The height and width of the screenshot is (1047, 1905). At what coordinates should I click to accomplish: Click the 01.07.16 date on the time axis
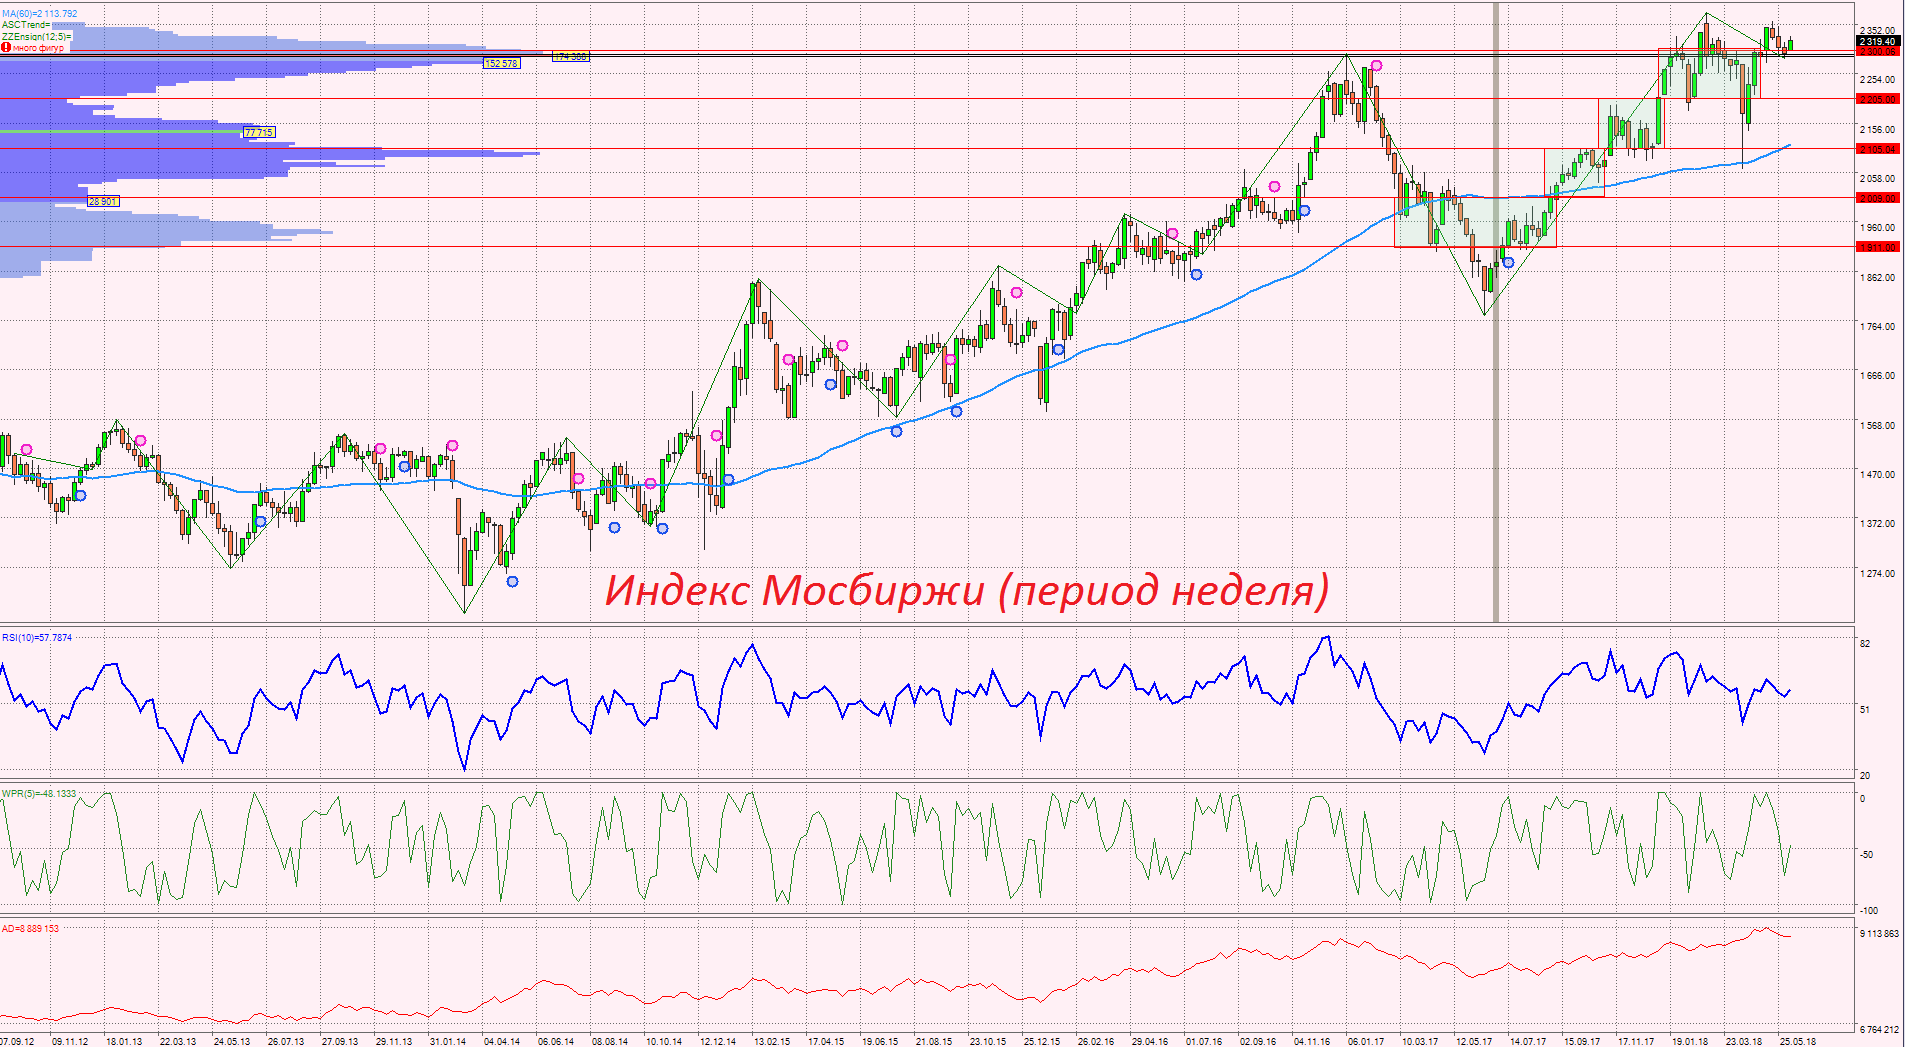coord(1204,1041)
